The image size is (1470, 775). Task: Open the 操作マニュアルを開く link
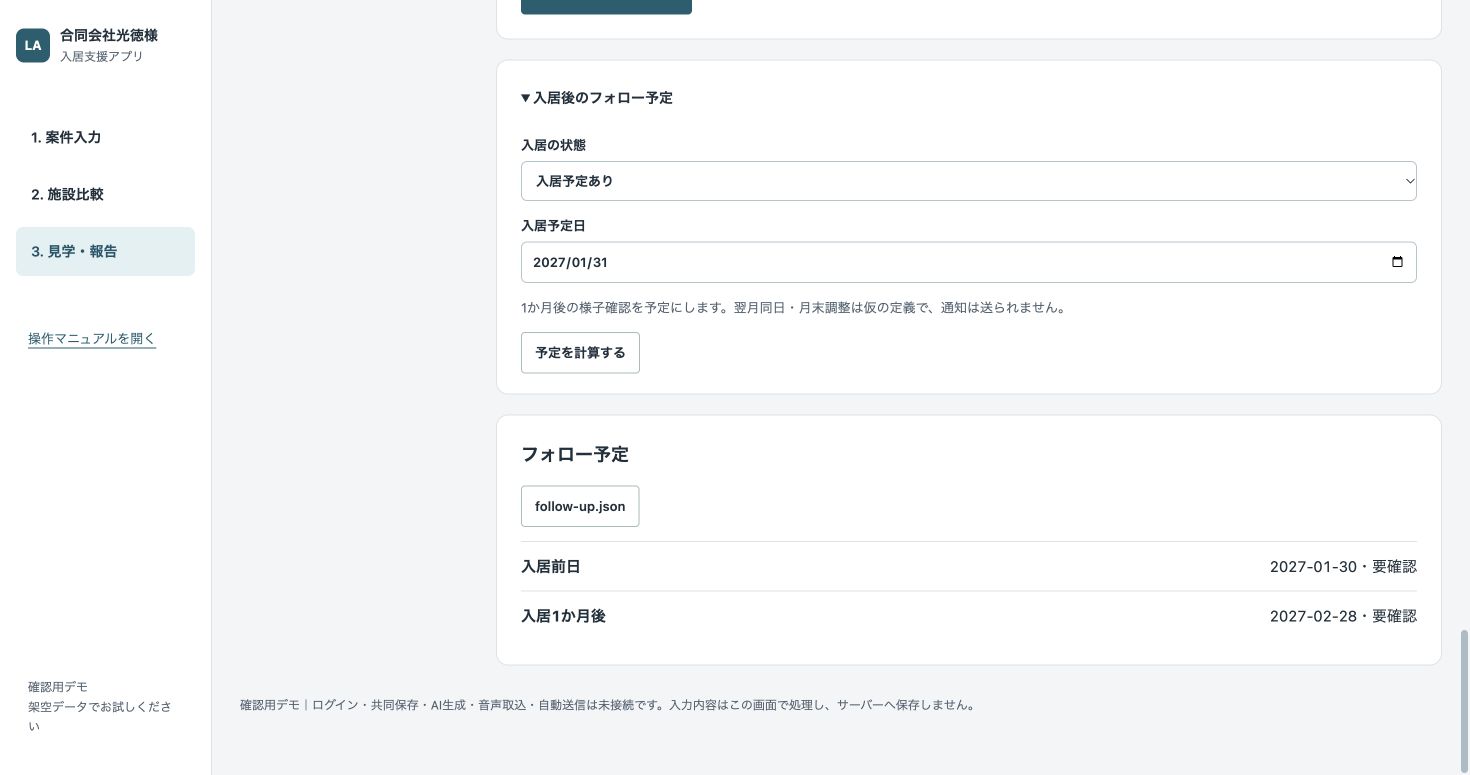pos(92,338)
